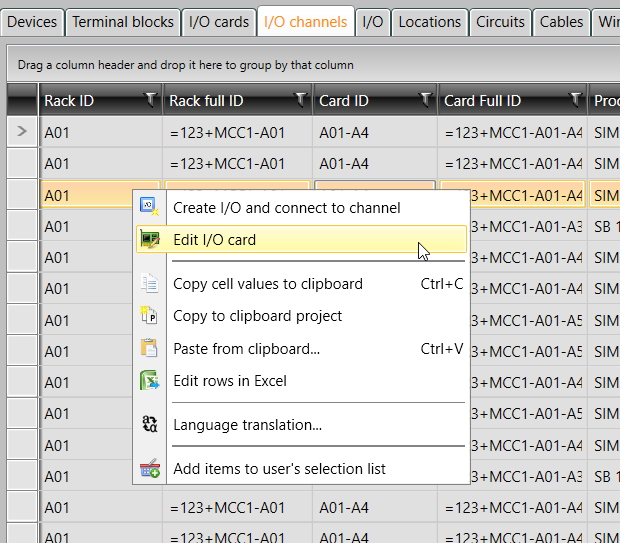
Task: Click the Language translation icon
Action: (149, 424)
